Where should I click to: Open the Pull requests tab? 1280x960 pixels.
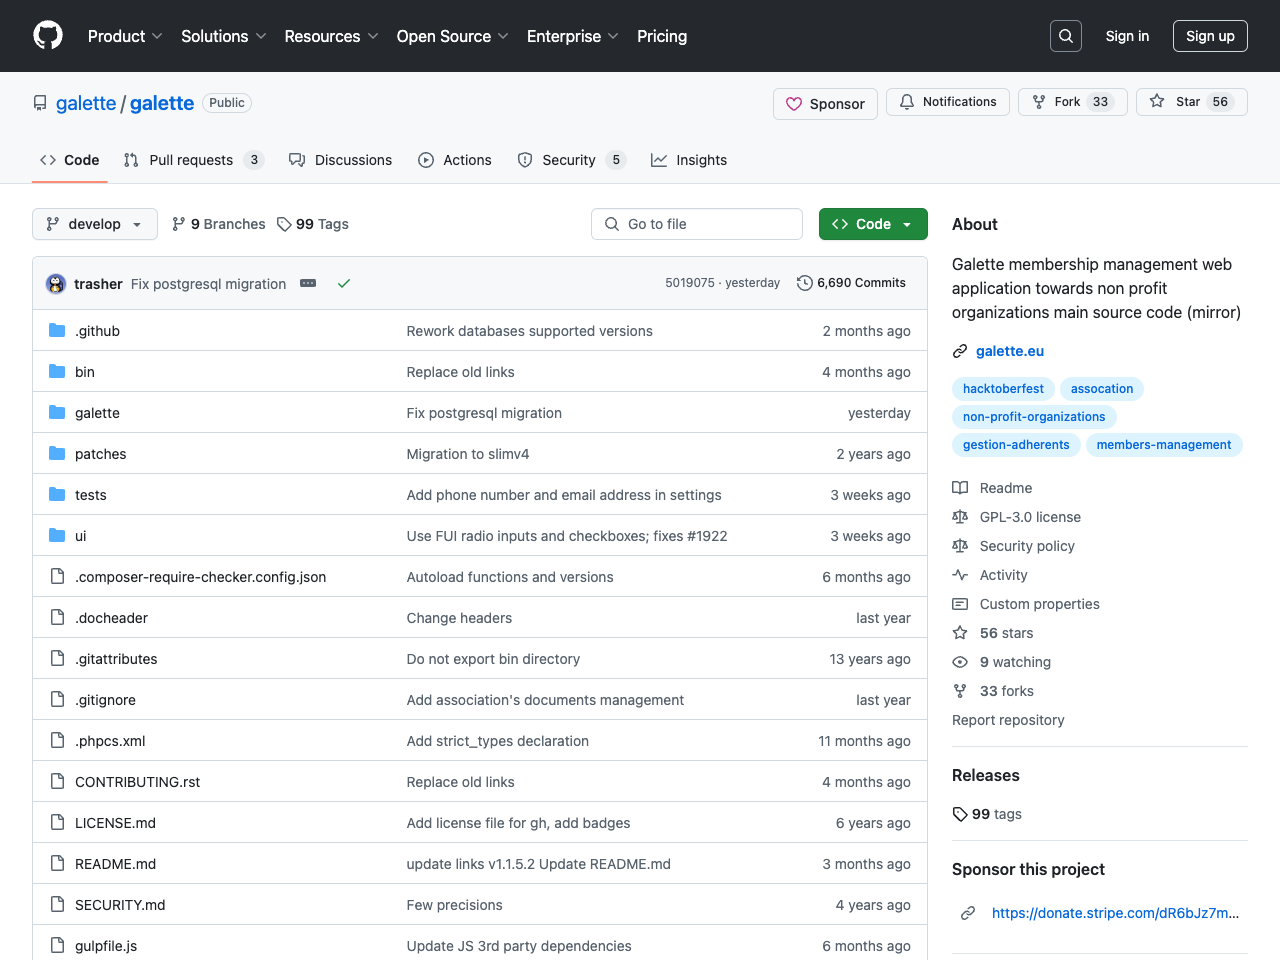click(193, 160)
